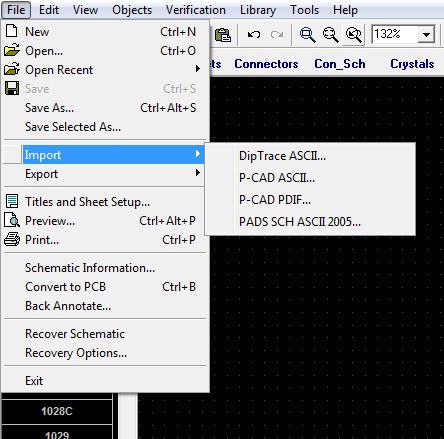Image resolution: width=444 pixels, height=439 pixels.
Task: Select the Open Recent menu entry
Action: (x=105, y=70)
